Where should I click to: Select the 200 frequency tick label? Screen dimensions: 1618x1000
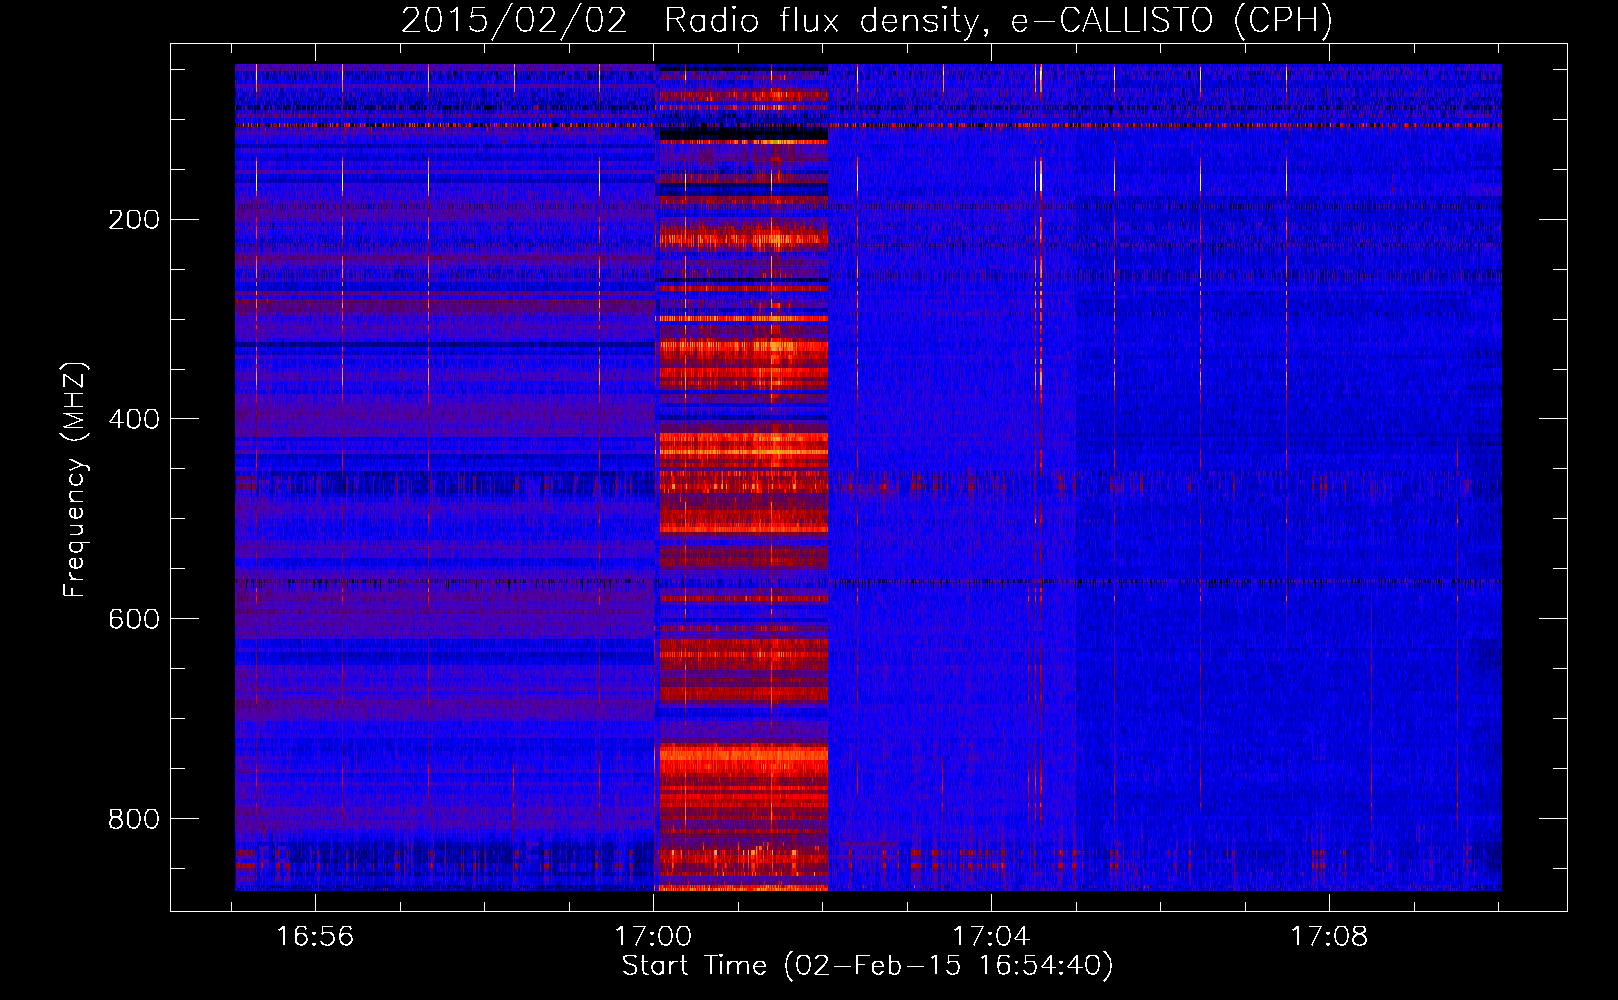[x=134, y=219]
